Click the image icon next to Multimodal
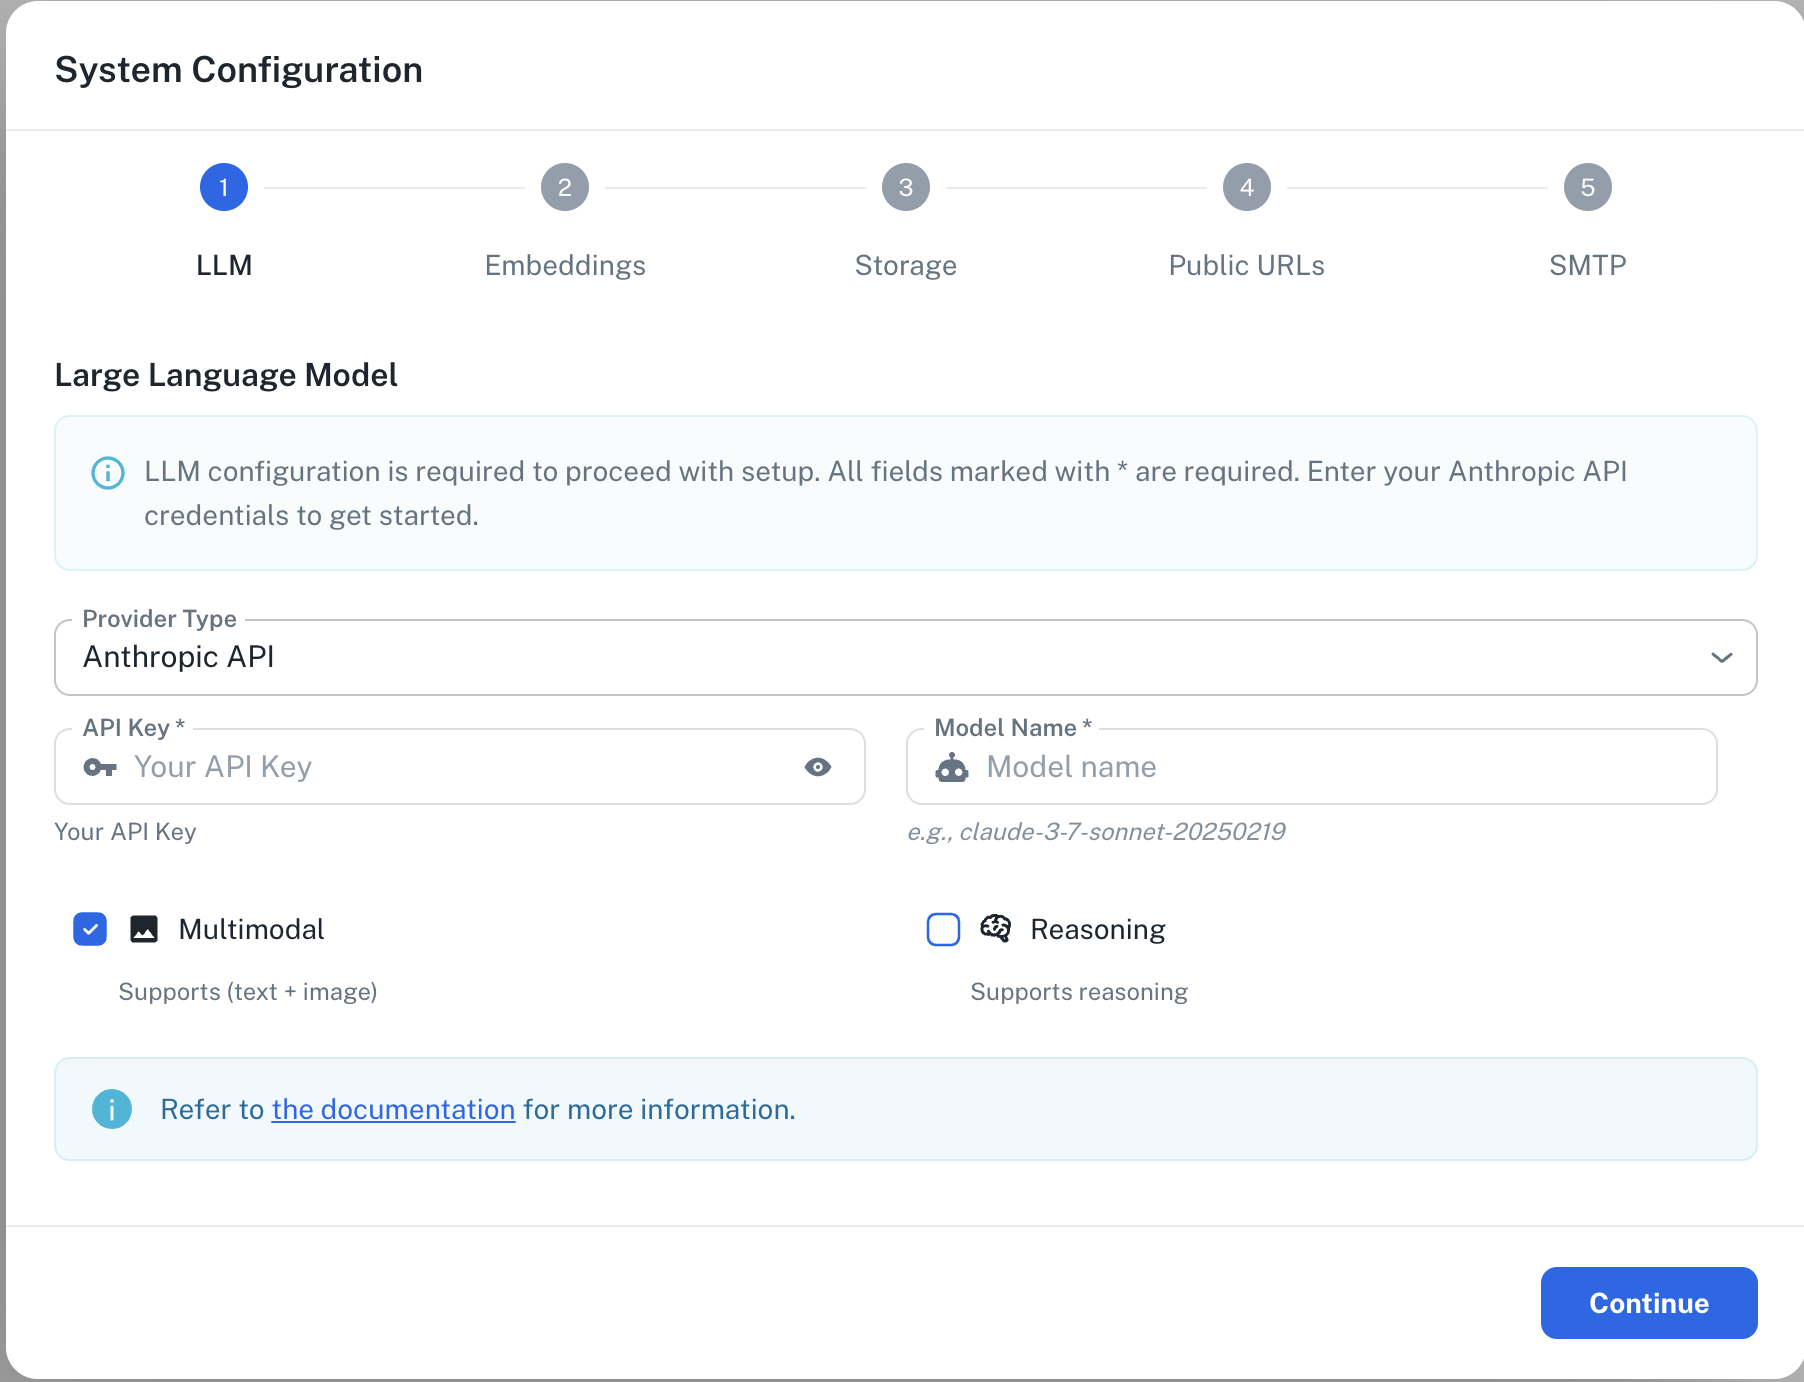This screenshot has width=1804, height=1382. point(144,929)
